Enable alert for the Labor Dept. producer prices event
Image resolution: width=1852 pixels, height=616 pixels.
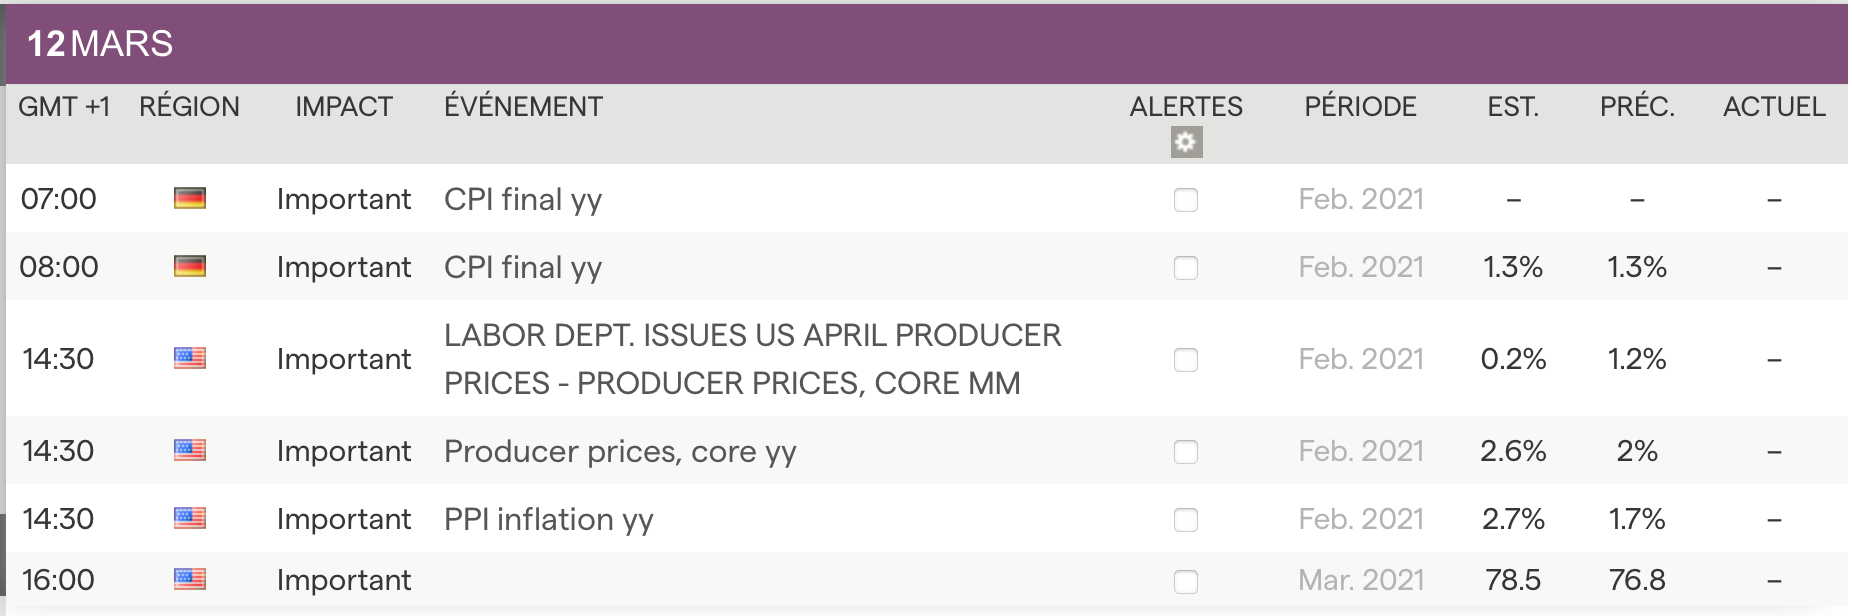click(1186, 360)
